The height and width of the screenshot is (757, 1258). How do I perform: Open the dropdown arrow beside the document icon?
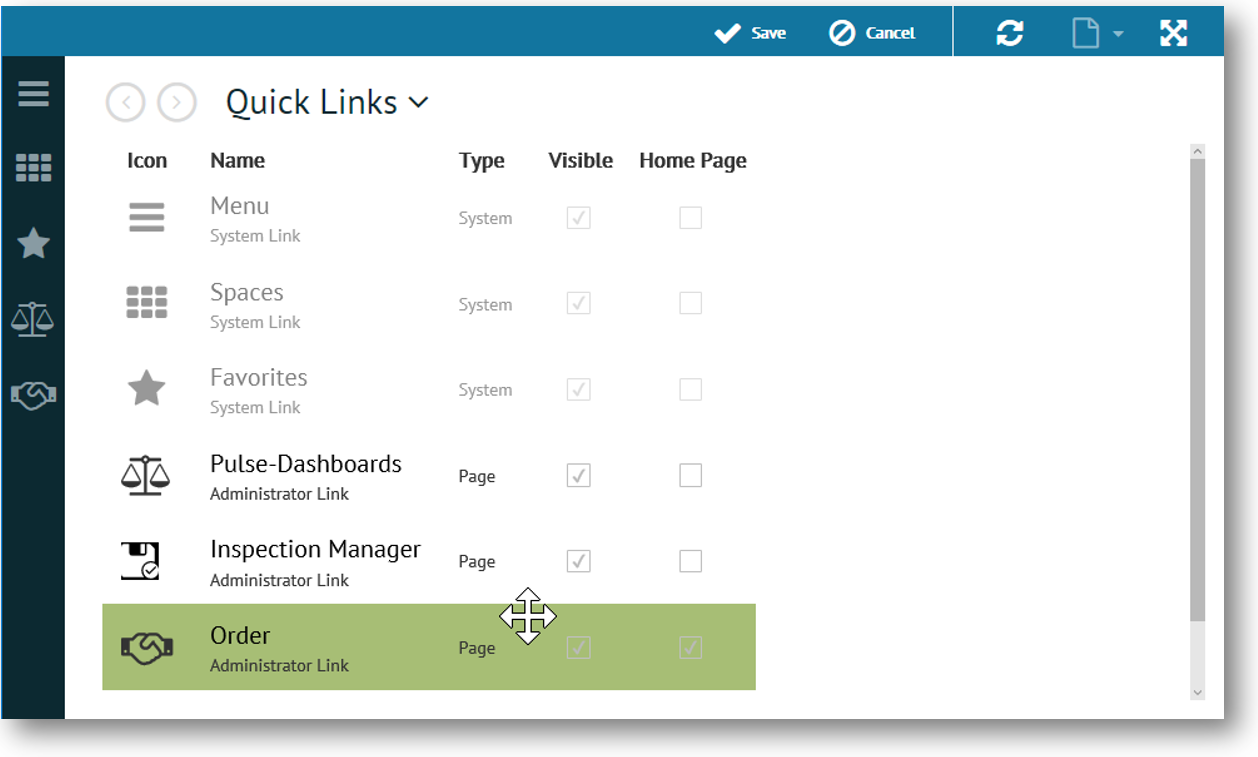click(1118, 34)
